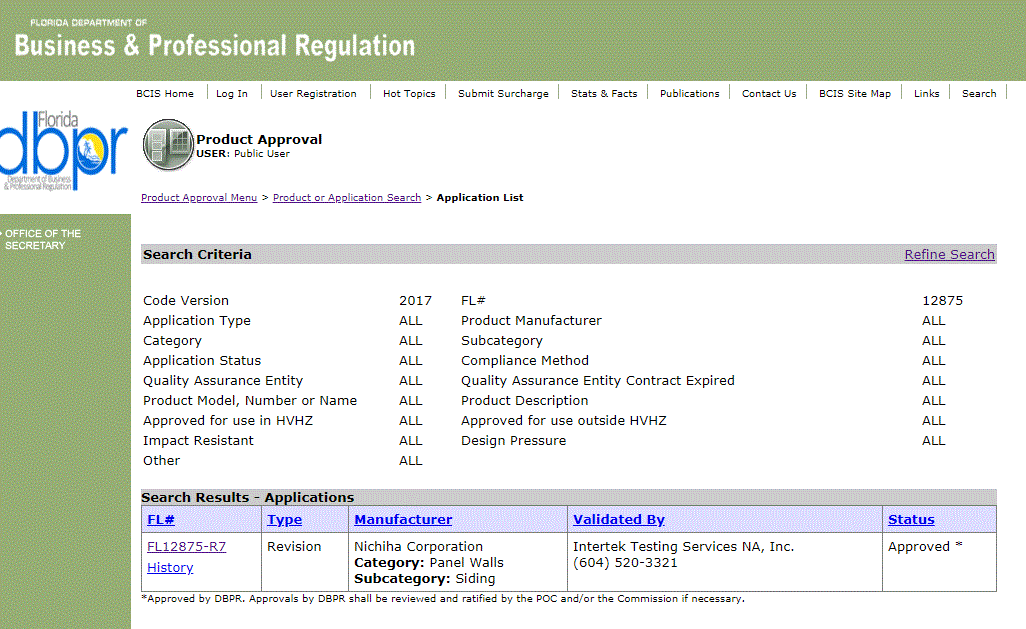Viewport: 1026px width, 629px height.
Task: Click Nichiha Corporation manufacturer text
Action: coord(419,547)
